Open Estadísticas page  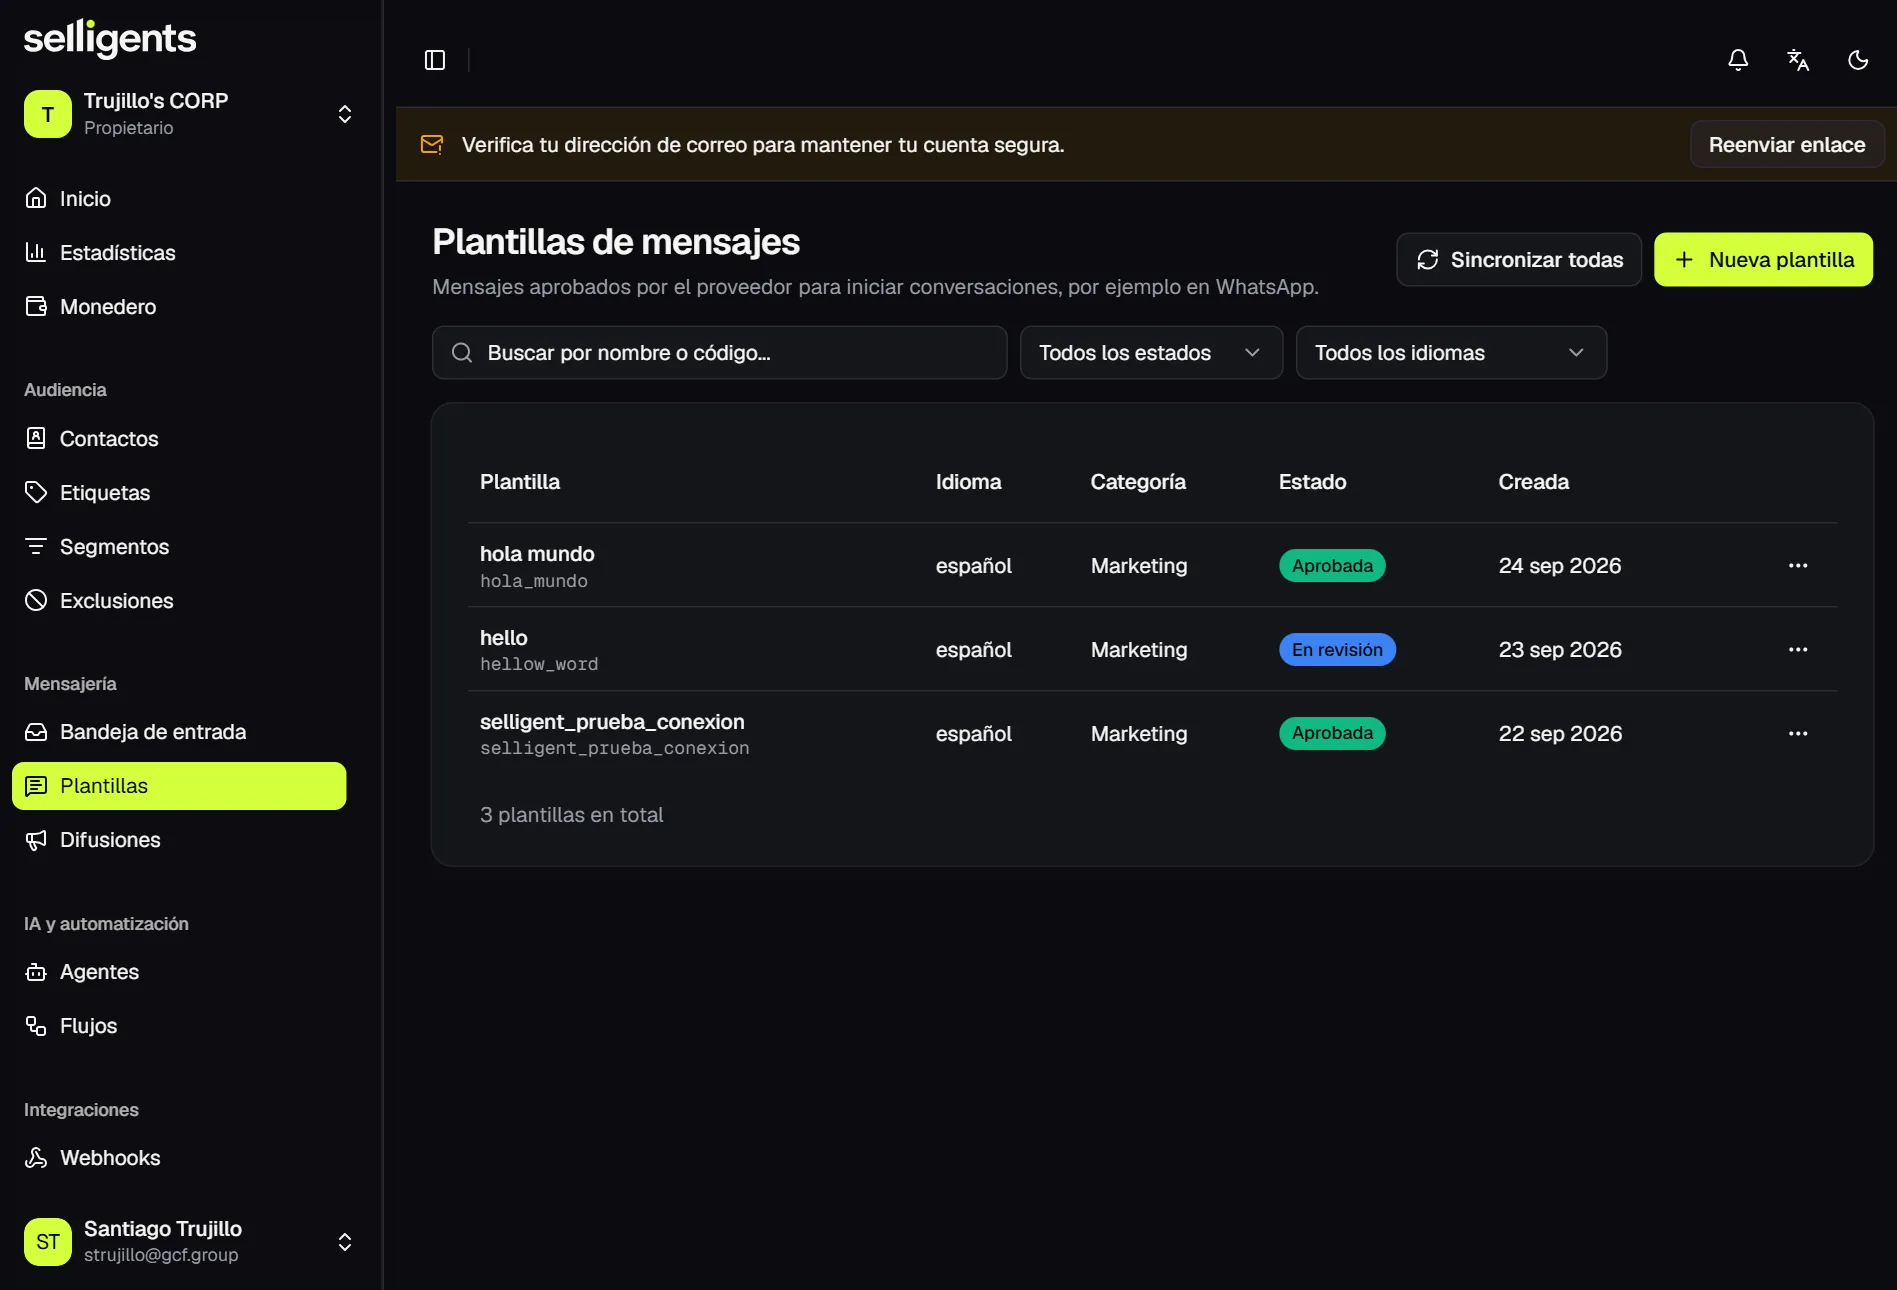[x=179, y=253]
